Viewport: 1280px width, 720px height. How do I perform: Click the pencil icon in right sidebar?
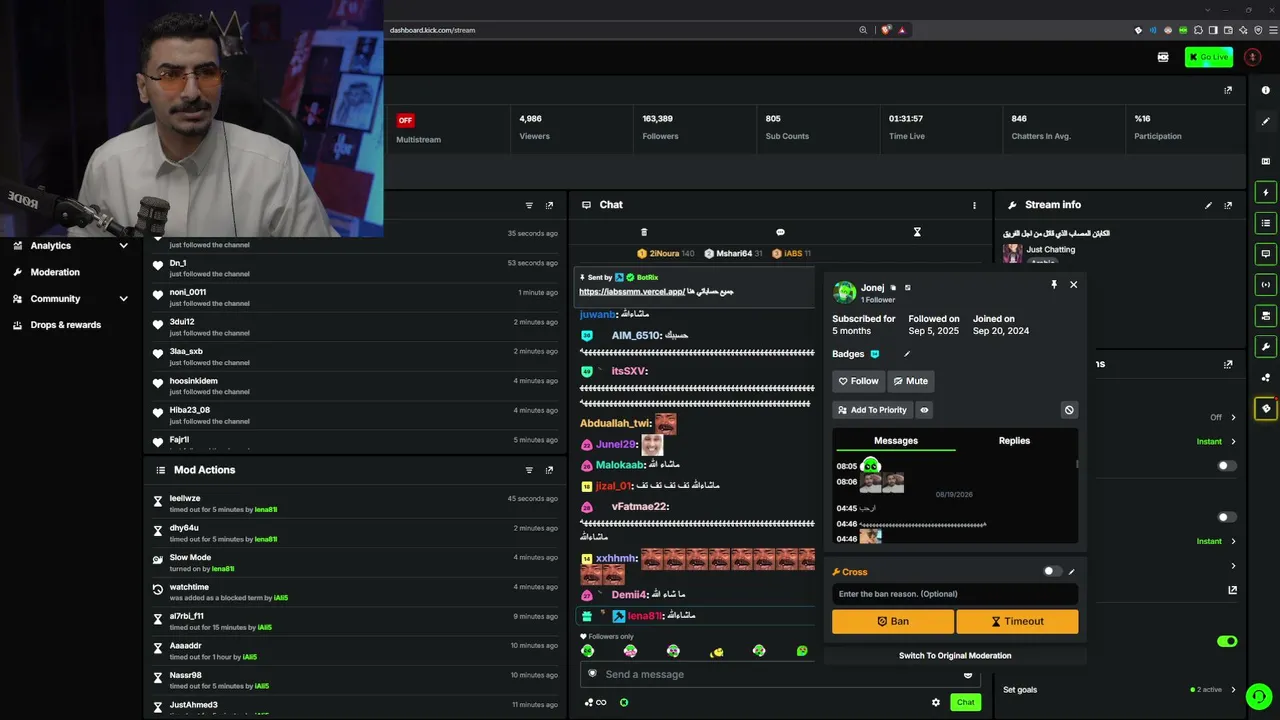(x=1266, y=122)
